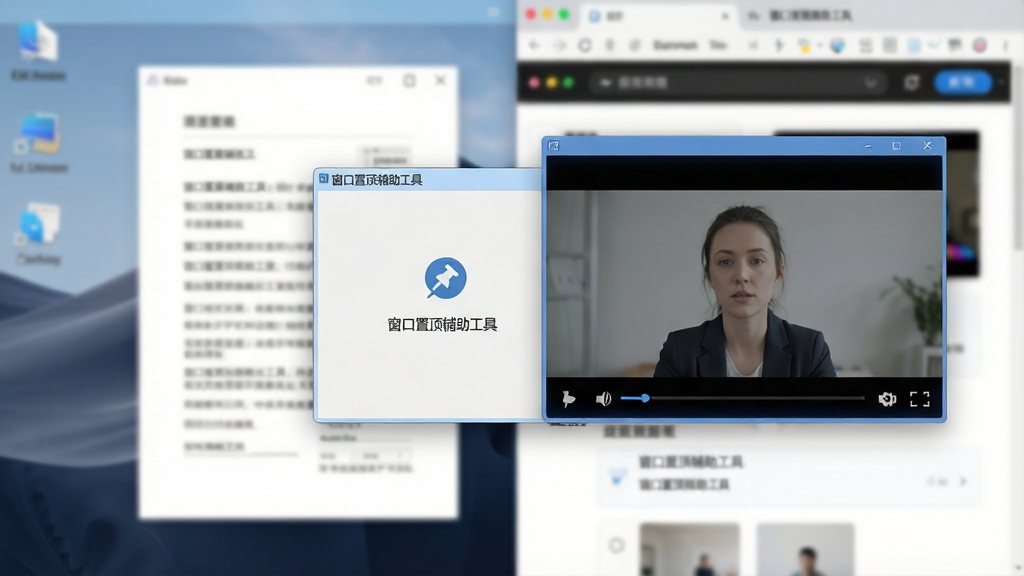The image size is (1024, 576).
Task: Click the pin icon in video player controls
Action: [568, 398]
